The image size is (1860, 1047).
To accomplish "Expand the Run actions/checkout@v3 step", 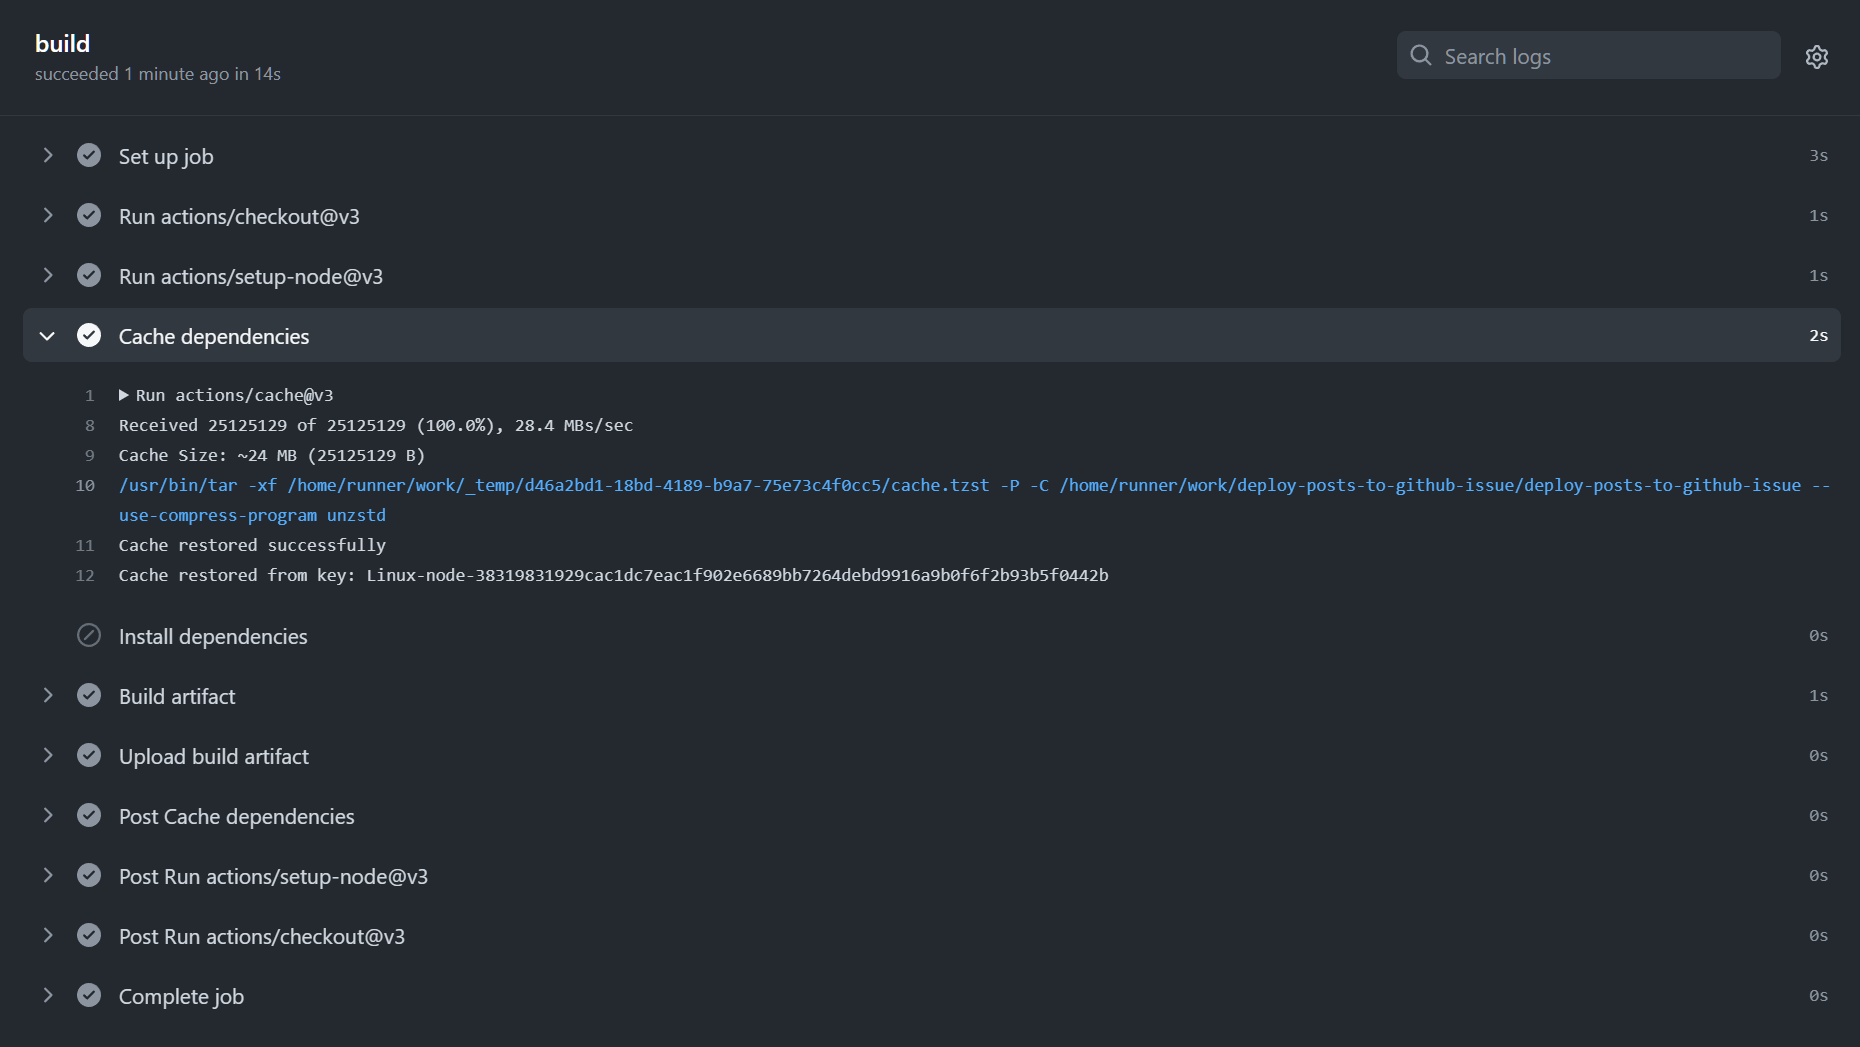I will click(46, 215).
